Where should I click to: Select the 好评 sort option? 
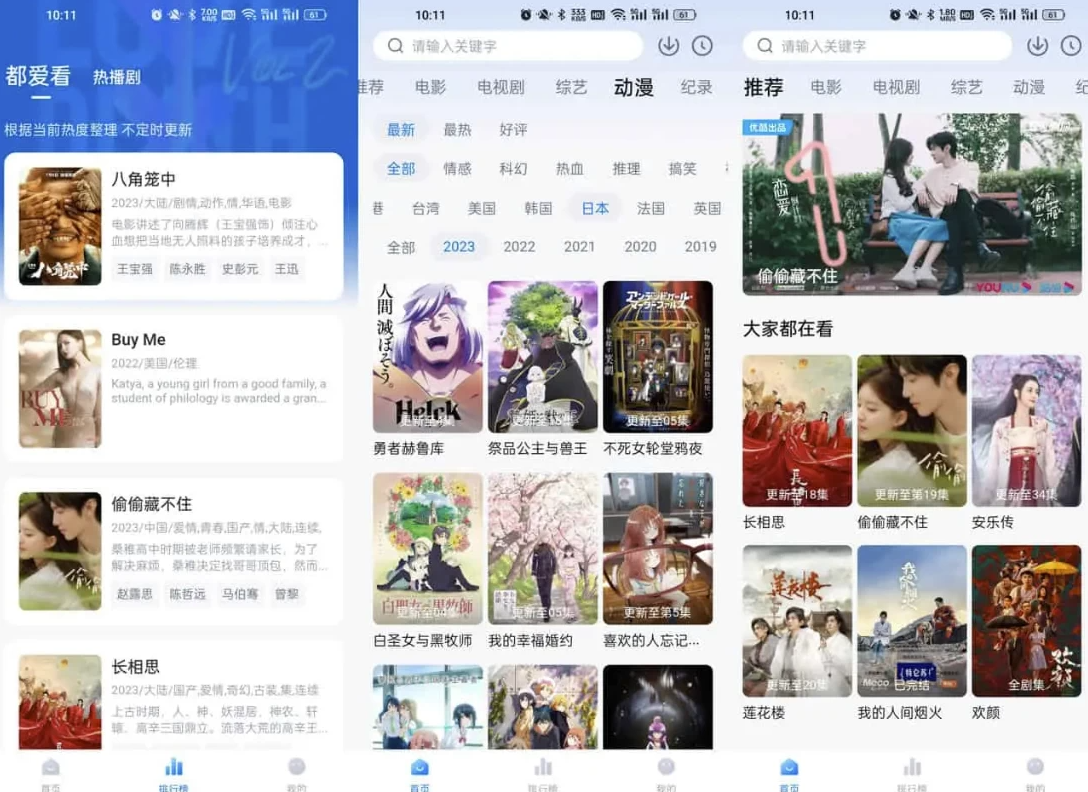(513, 129)
